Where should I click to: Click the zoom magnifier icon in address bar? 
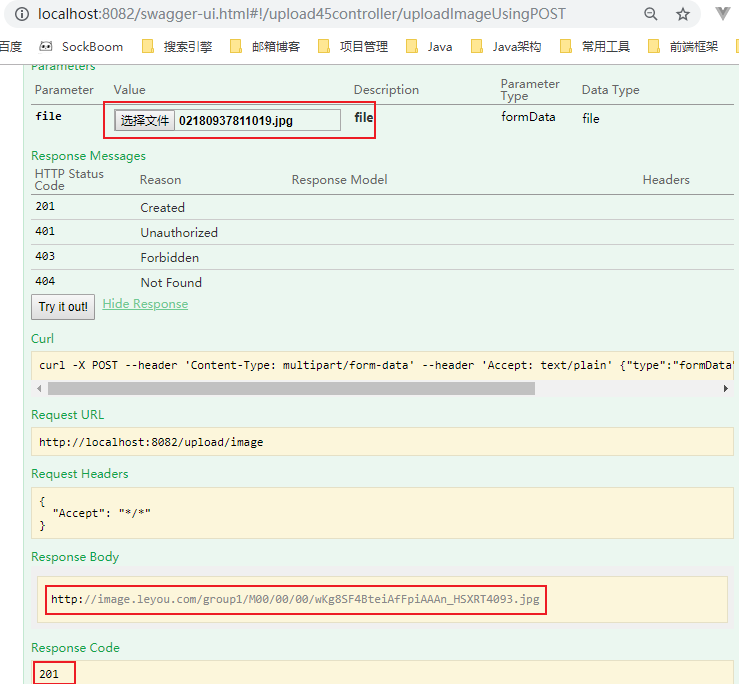coord(651,14)
